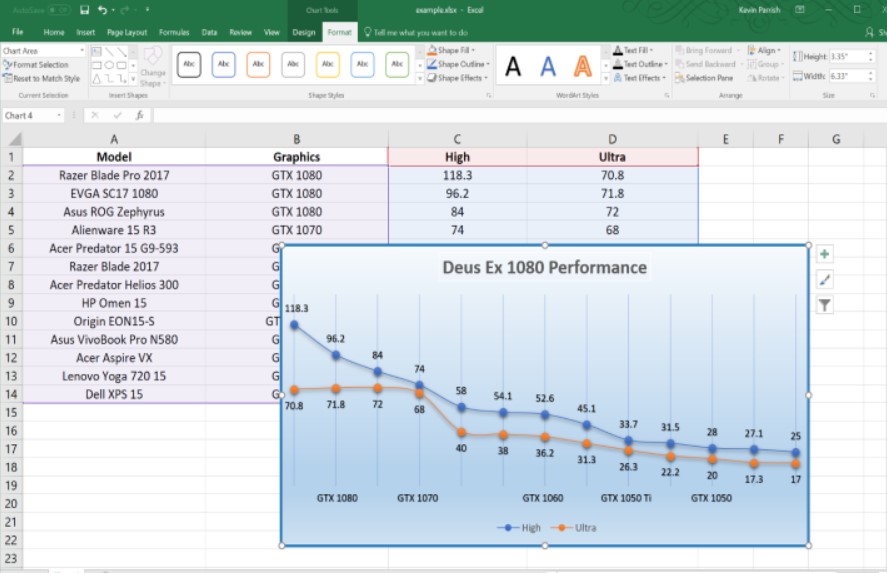Choose the orange outlined A WordArt style
This screenshot has width=887, height=573.
tap(583, 67)
